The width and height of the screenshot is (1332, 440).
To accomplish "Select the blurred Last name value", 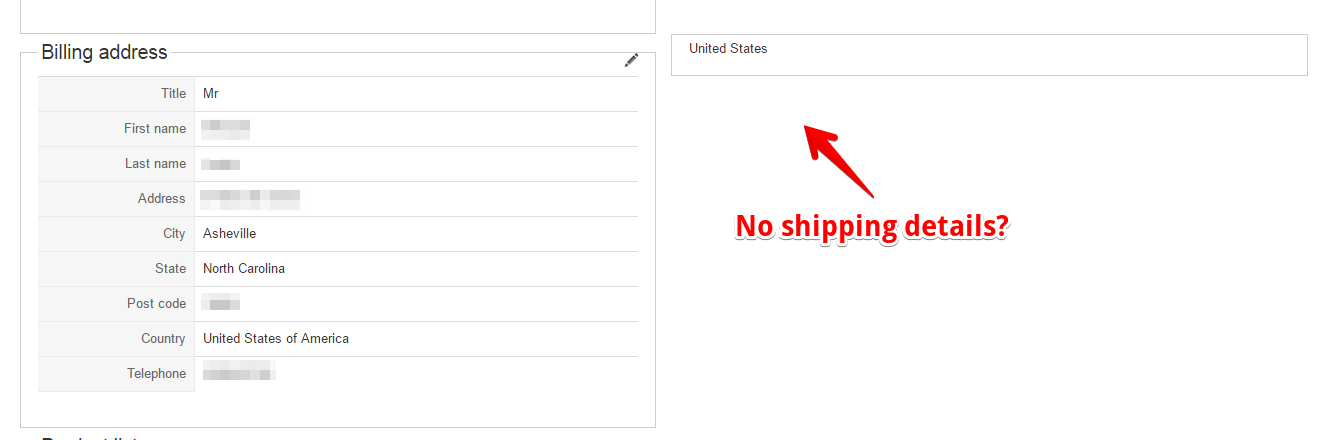I will coord(221,164).
